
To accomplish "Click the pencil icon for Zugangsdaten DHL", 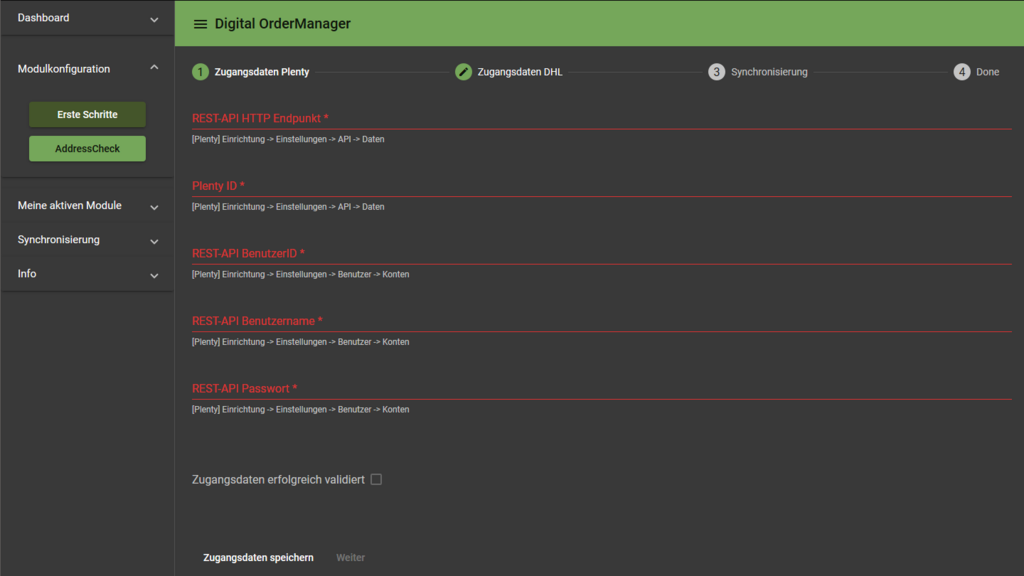I will [x=463, y=72].
